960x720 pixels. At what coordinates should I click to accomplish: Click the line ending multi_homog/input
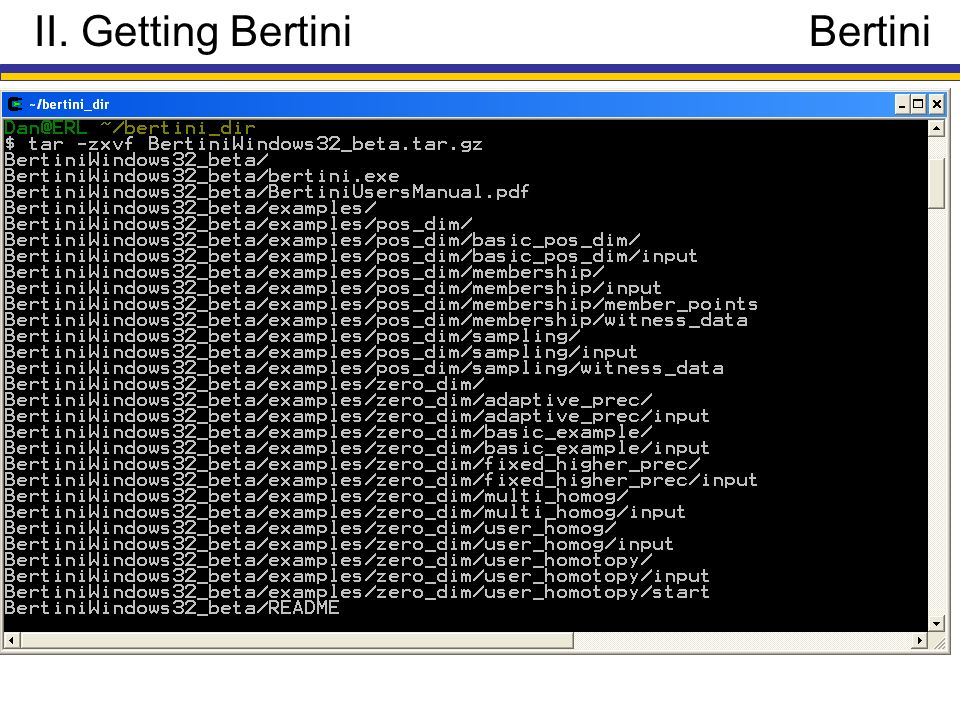pos(345,512)
